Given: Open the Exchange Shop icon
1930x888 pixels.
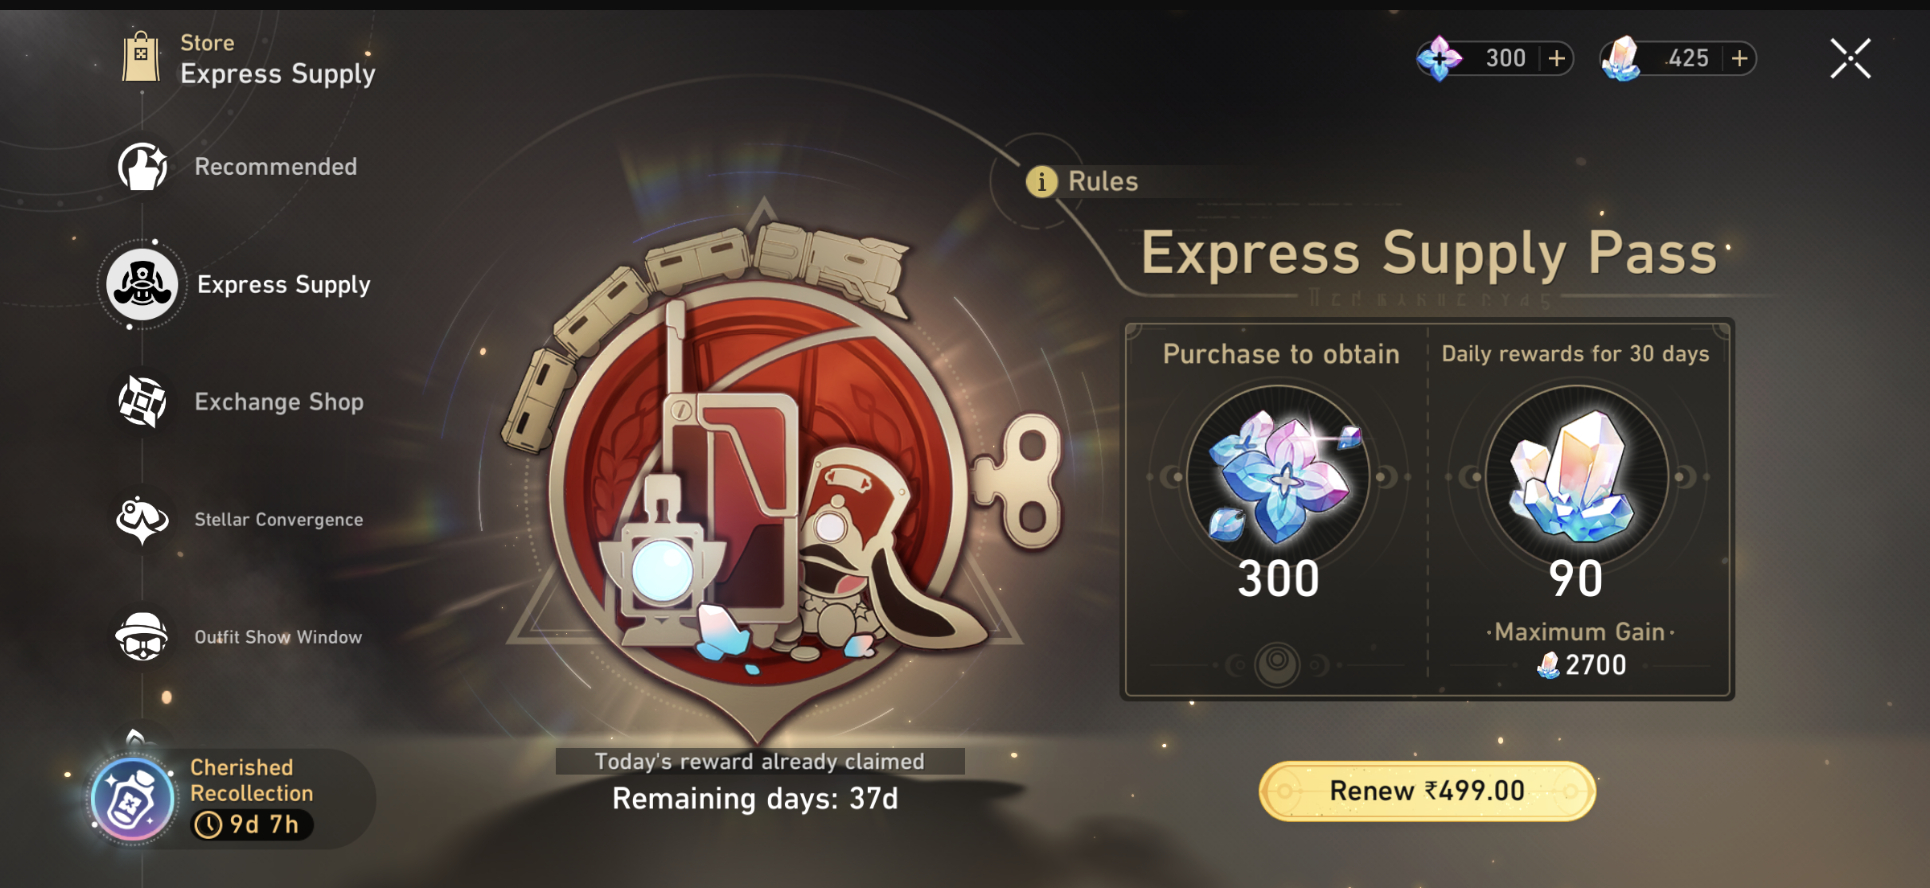Looking at the screenshot, I should tap(142, 402).
